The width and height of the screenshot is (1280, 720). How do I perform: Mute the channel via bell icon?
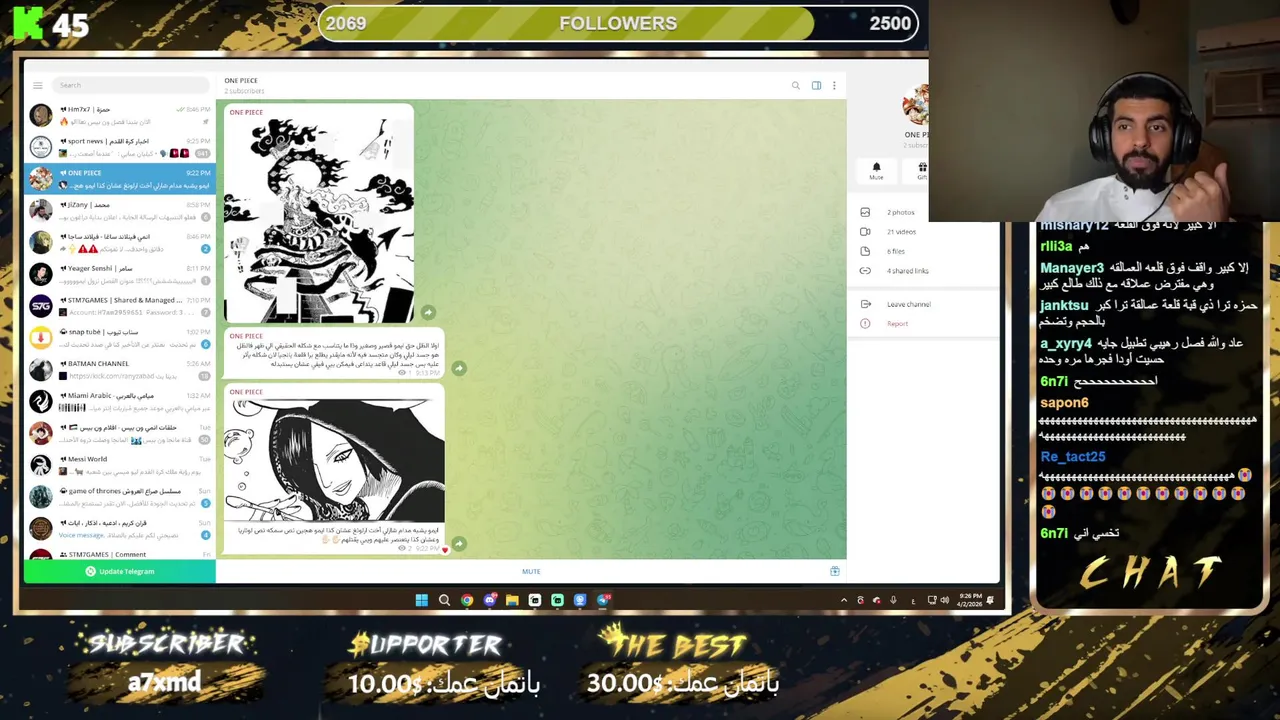coord(876,171)
